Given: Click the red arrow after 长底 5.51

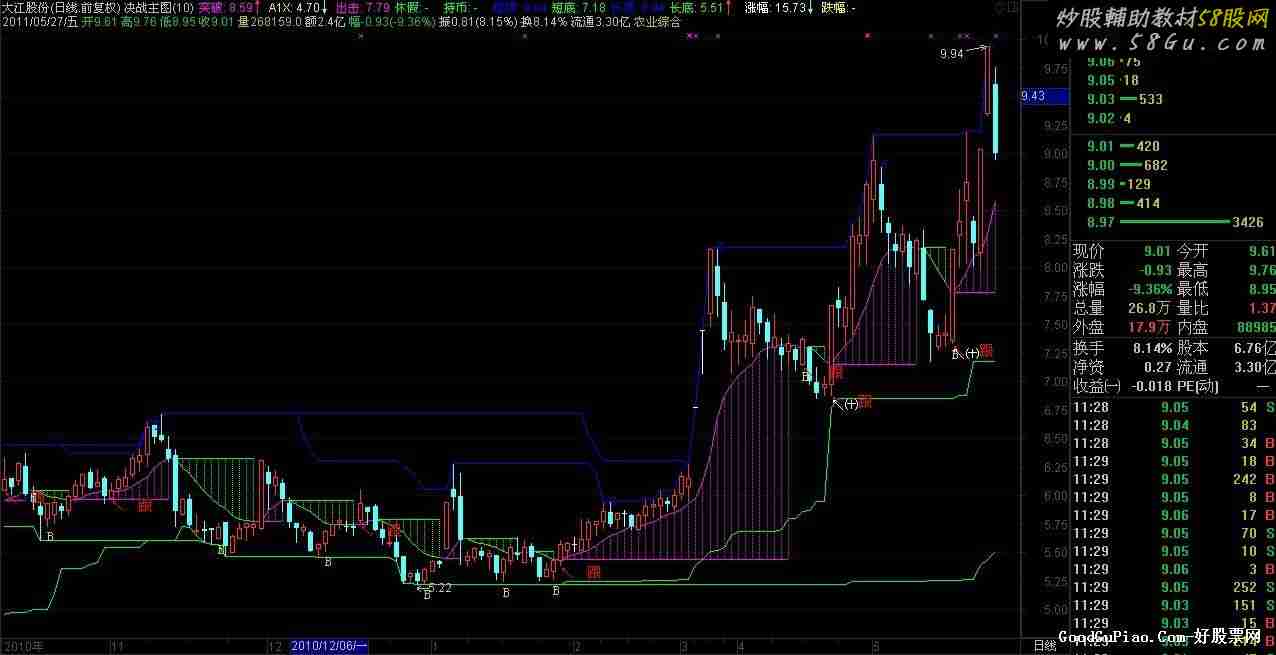Looking at the screenshot, I should tap(730, 7).
